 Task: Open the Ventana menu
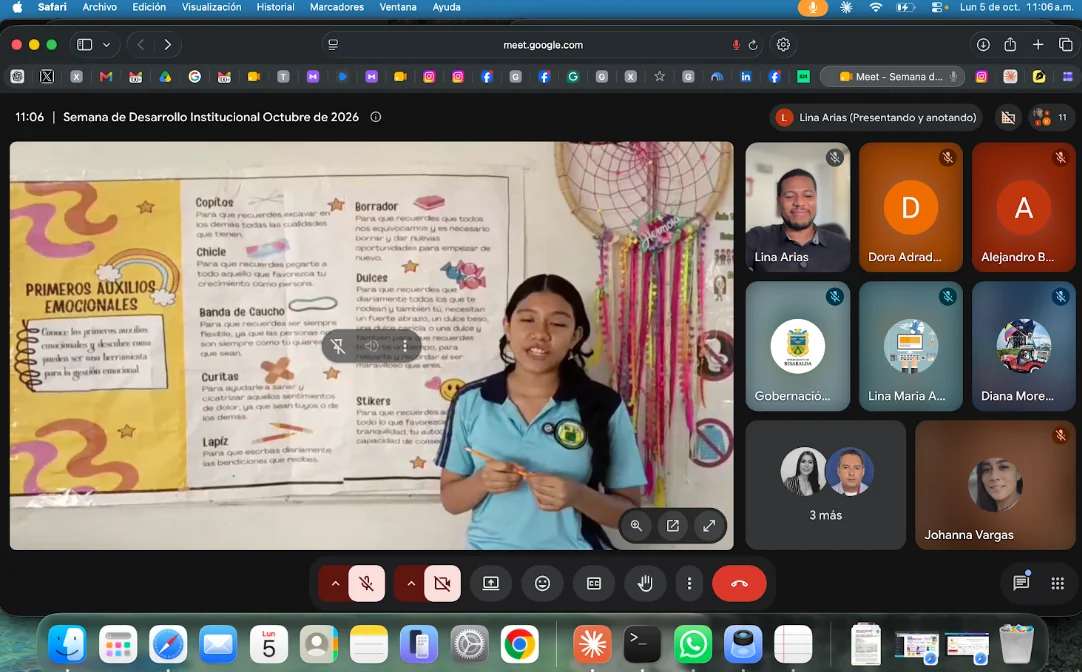point(398,7)
